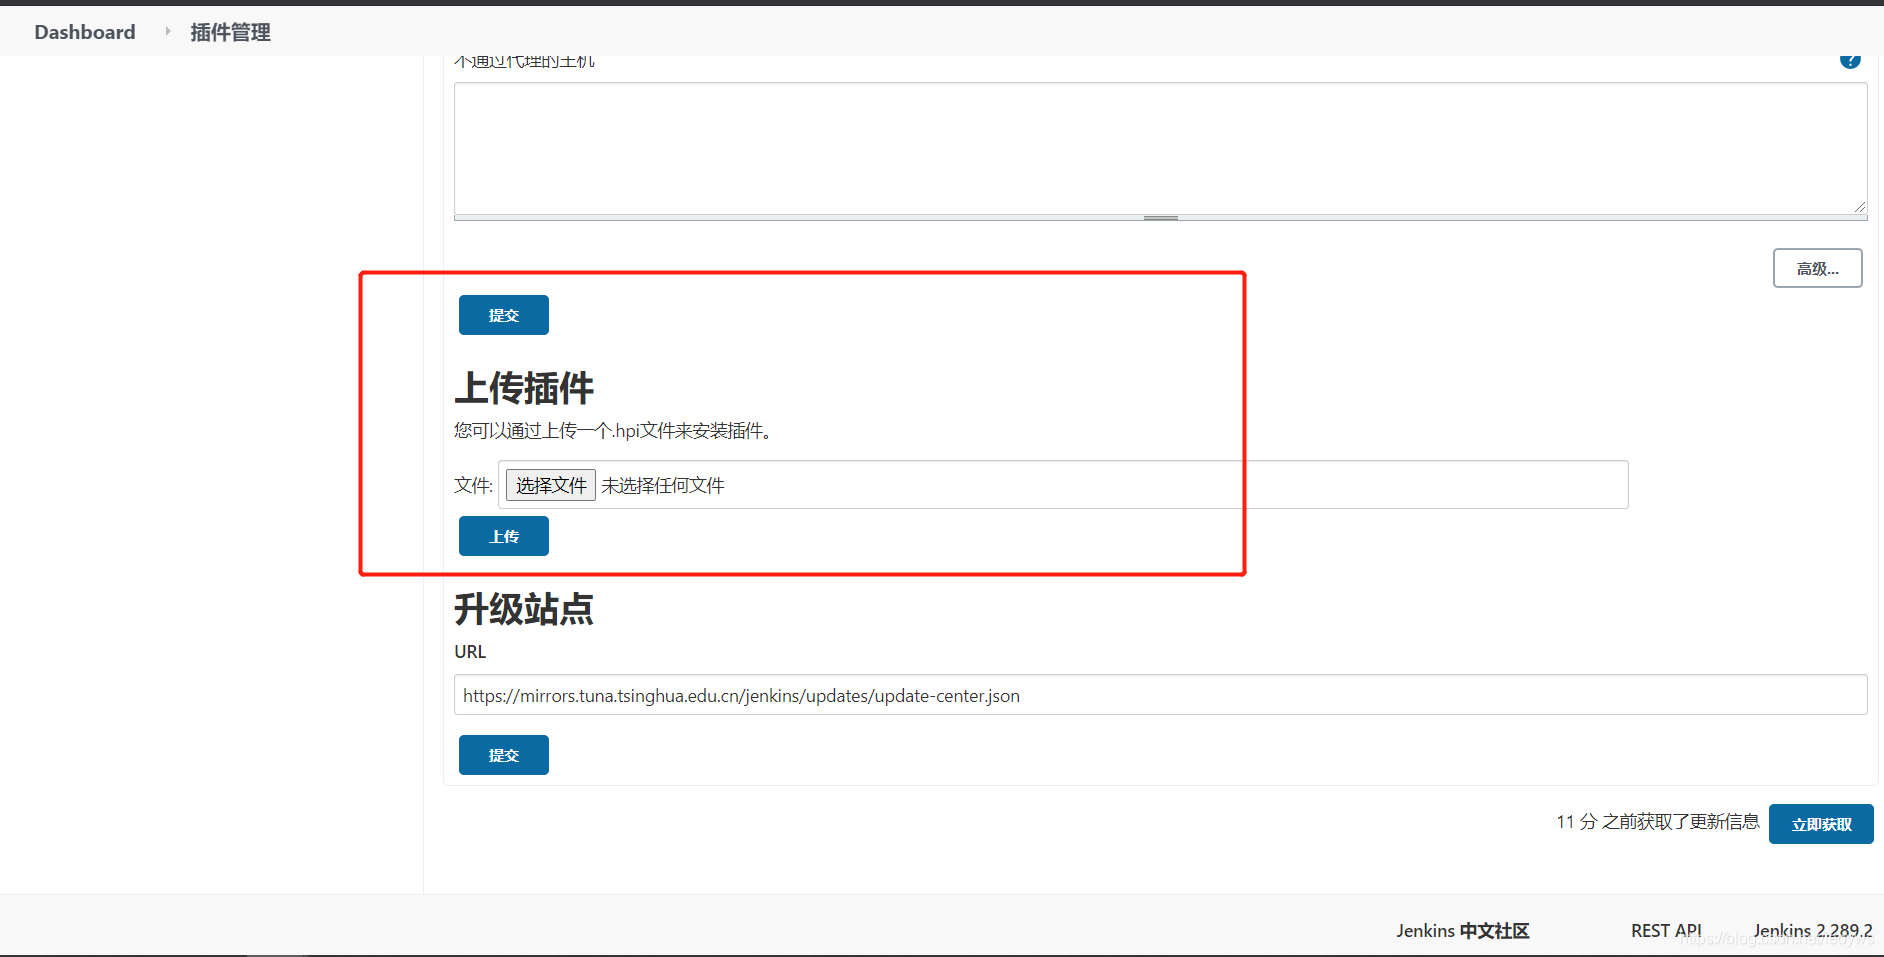1884x957 pixels.
Task: Click the 11 分 之前获取了更新信息 status text
Action: point(1658,822)
